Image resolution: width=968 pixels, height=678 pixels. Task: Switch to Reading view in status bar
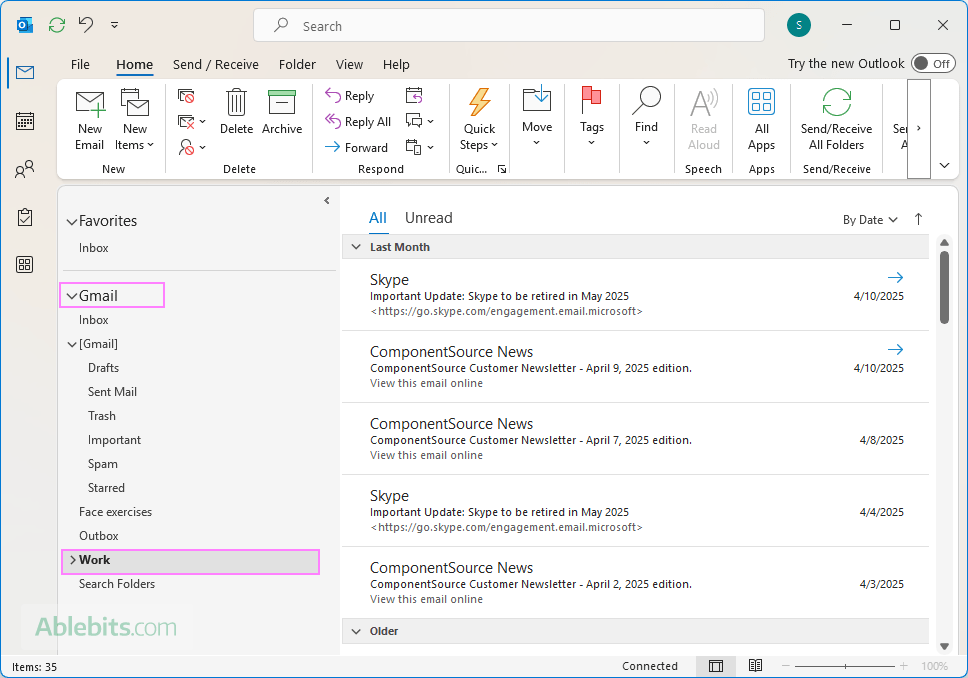pyautogui.click(x=755, y=666)
